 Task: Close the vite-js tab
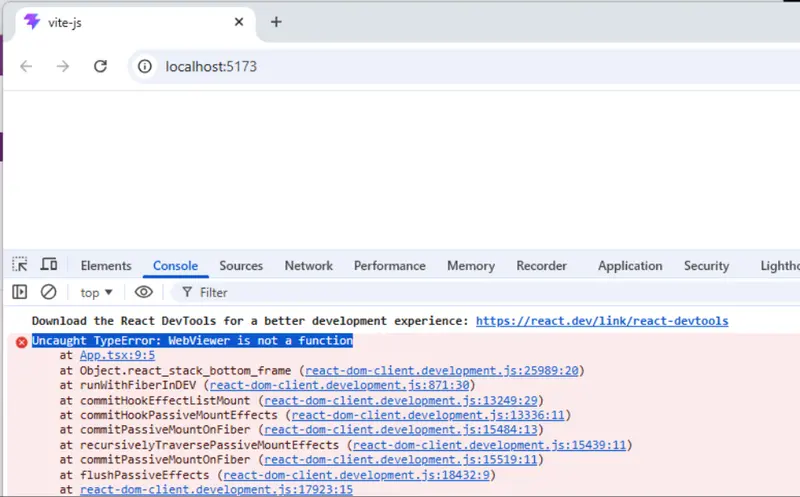click(x=239, y=22)
